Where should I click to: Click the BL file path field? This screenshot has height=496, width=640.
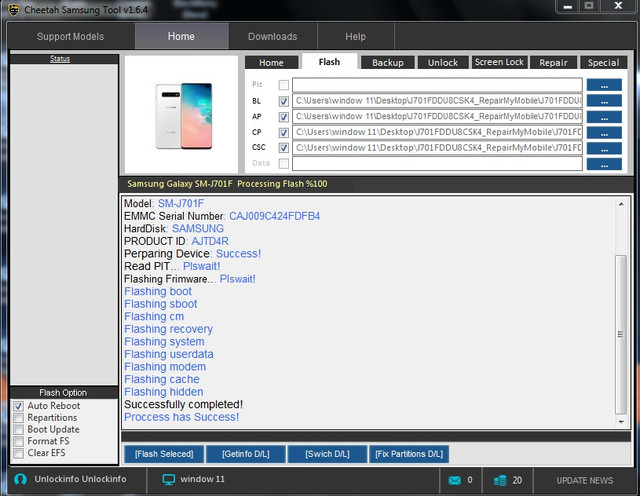(437, 101)
